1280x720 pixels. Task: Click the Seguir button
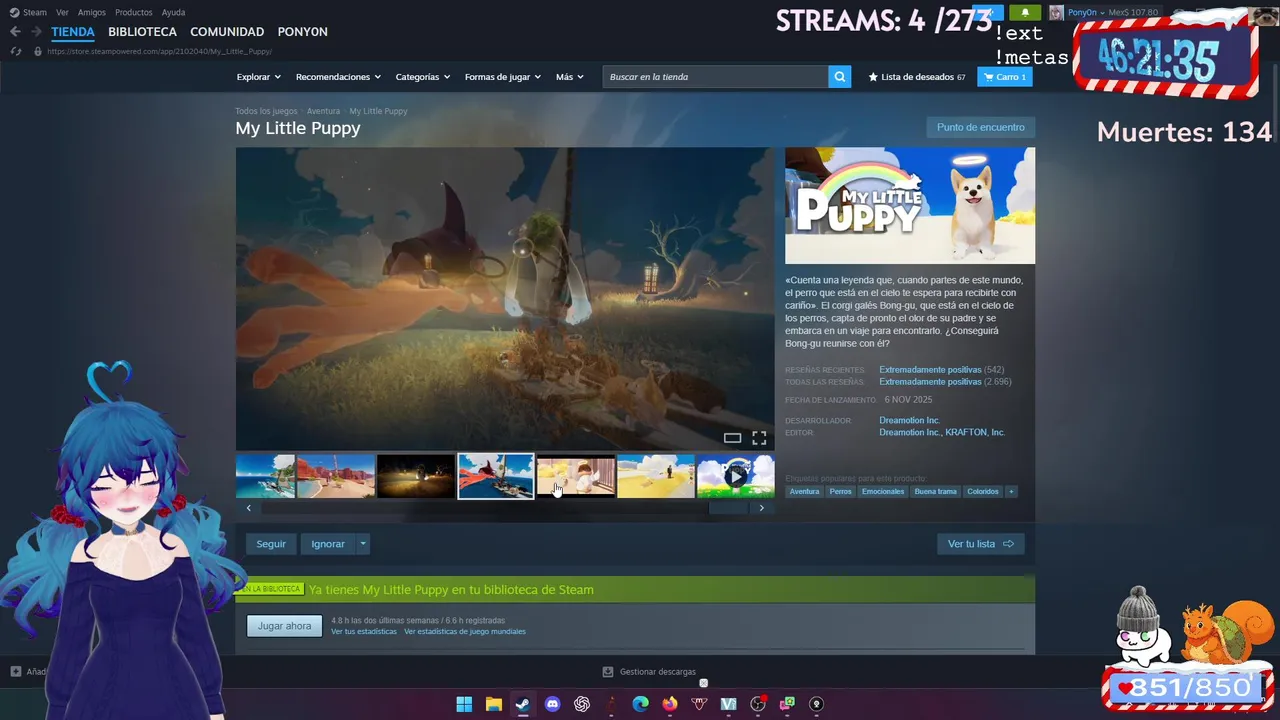[x=271, y=544]
